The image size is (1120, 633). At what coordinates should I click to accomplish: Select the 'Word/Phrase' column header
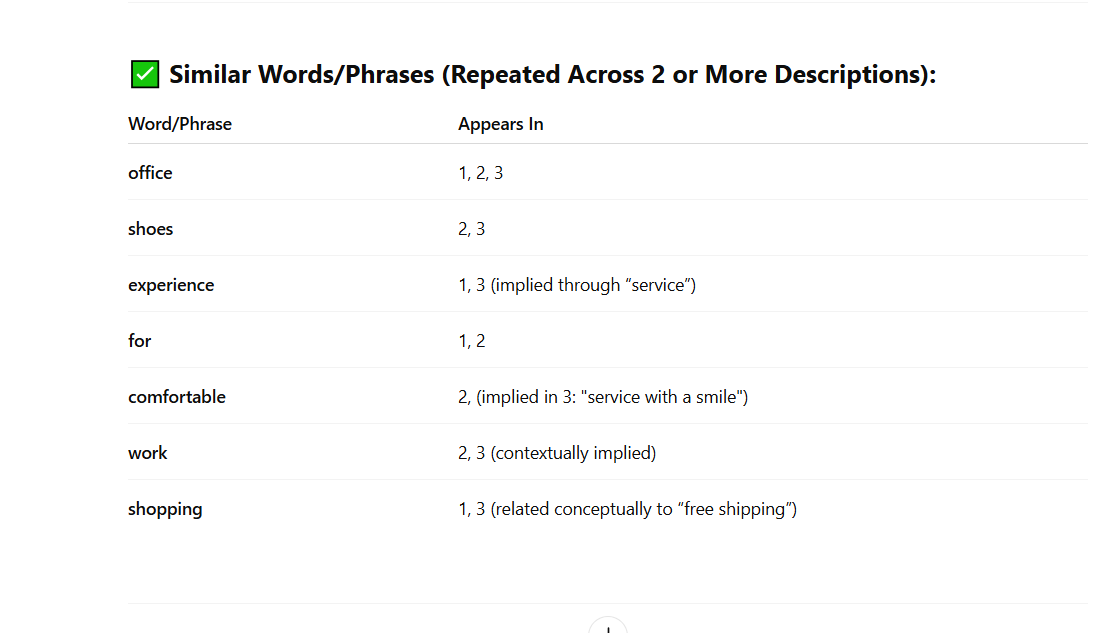(180, 124)
